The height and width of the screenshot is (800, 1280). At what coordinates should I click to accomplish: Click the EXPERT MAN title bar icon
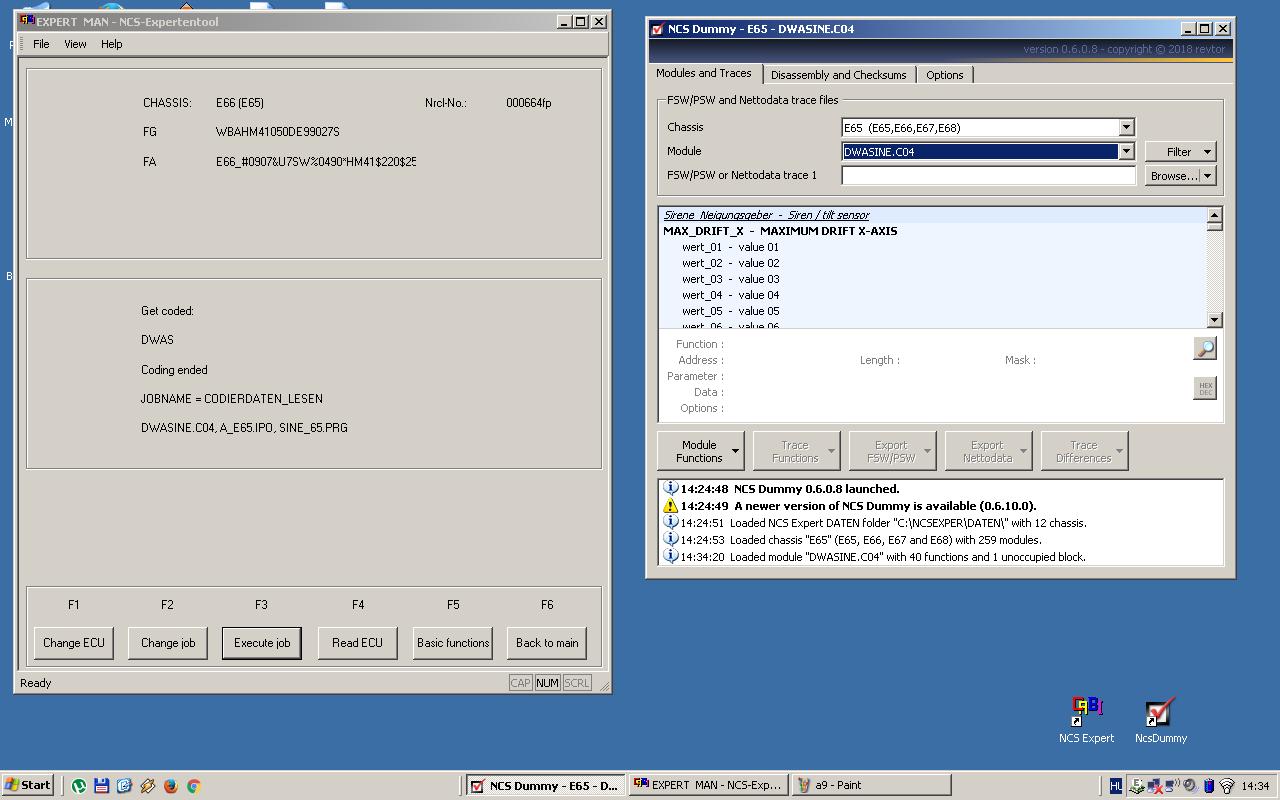[x=27, y=21]
